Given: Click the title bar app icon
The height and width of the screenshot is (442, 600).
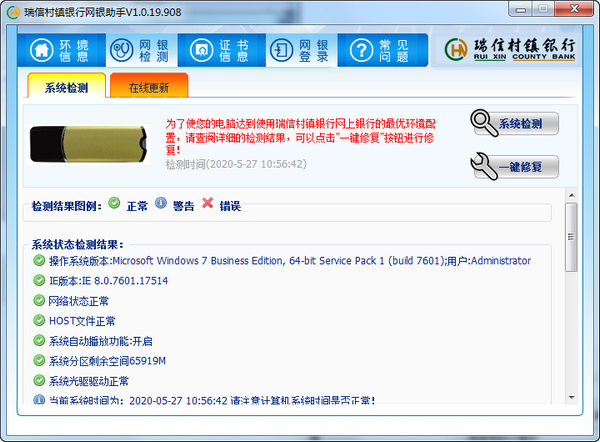Looking at the screenshot, I should coord(13,12).
